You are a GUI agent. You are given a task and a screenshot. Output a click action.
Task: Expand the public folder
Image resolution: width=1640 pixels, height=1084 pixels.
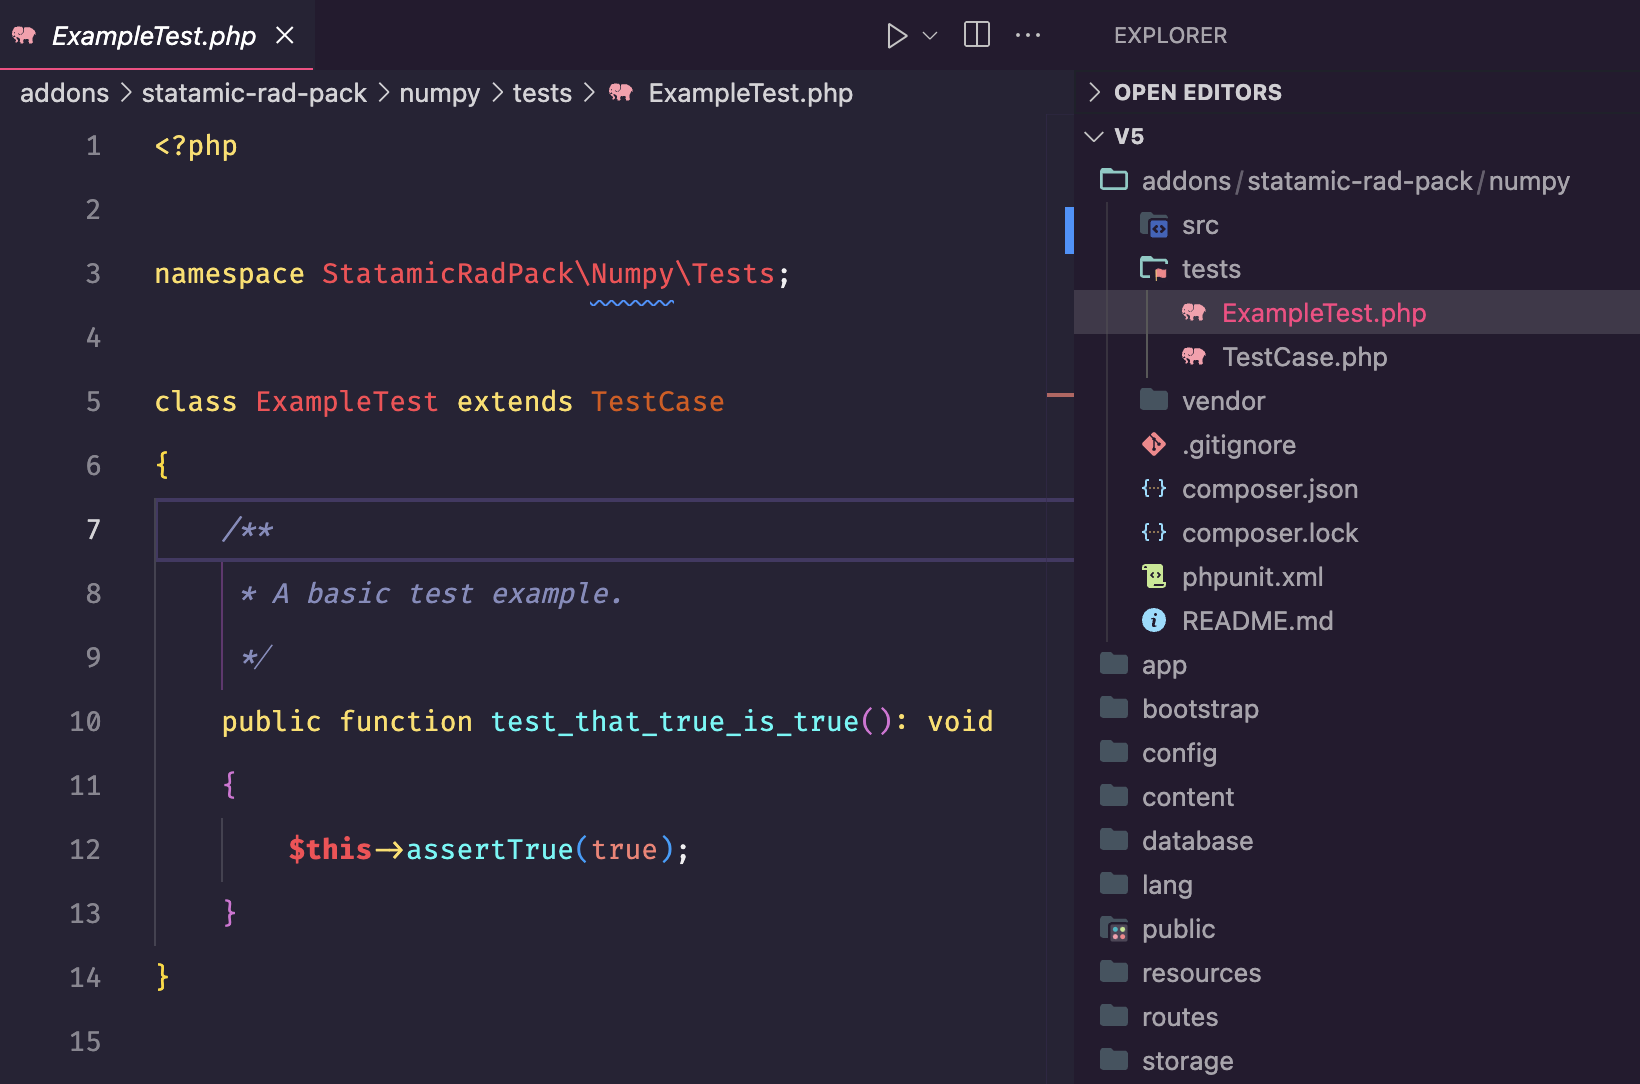pos(1357,928)
